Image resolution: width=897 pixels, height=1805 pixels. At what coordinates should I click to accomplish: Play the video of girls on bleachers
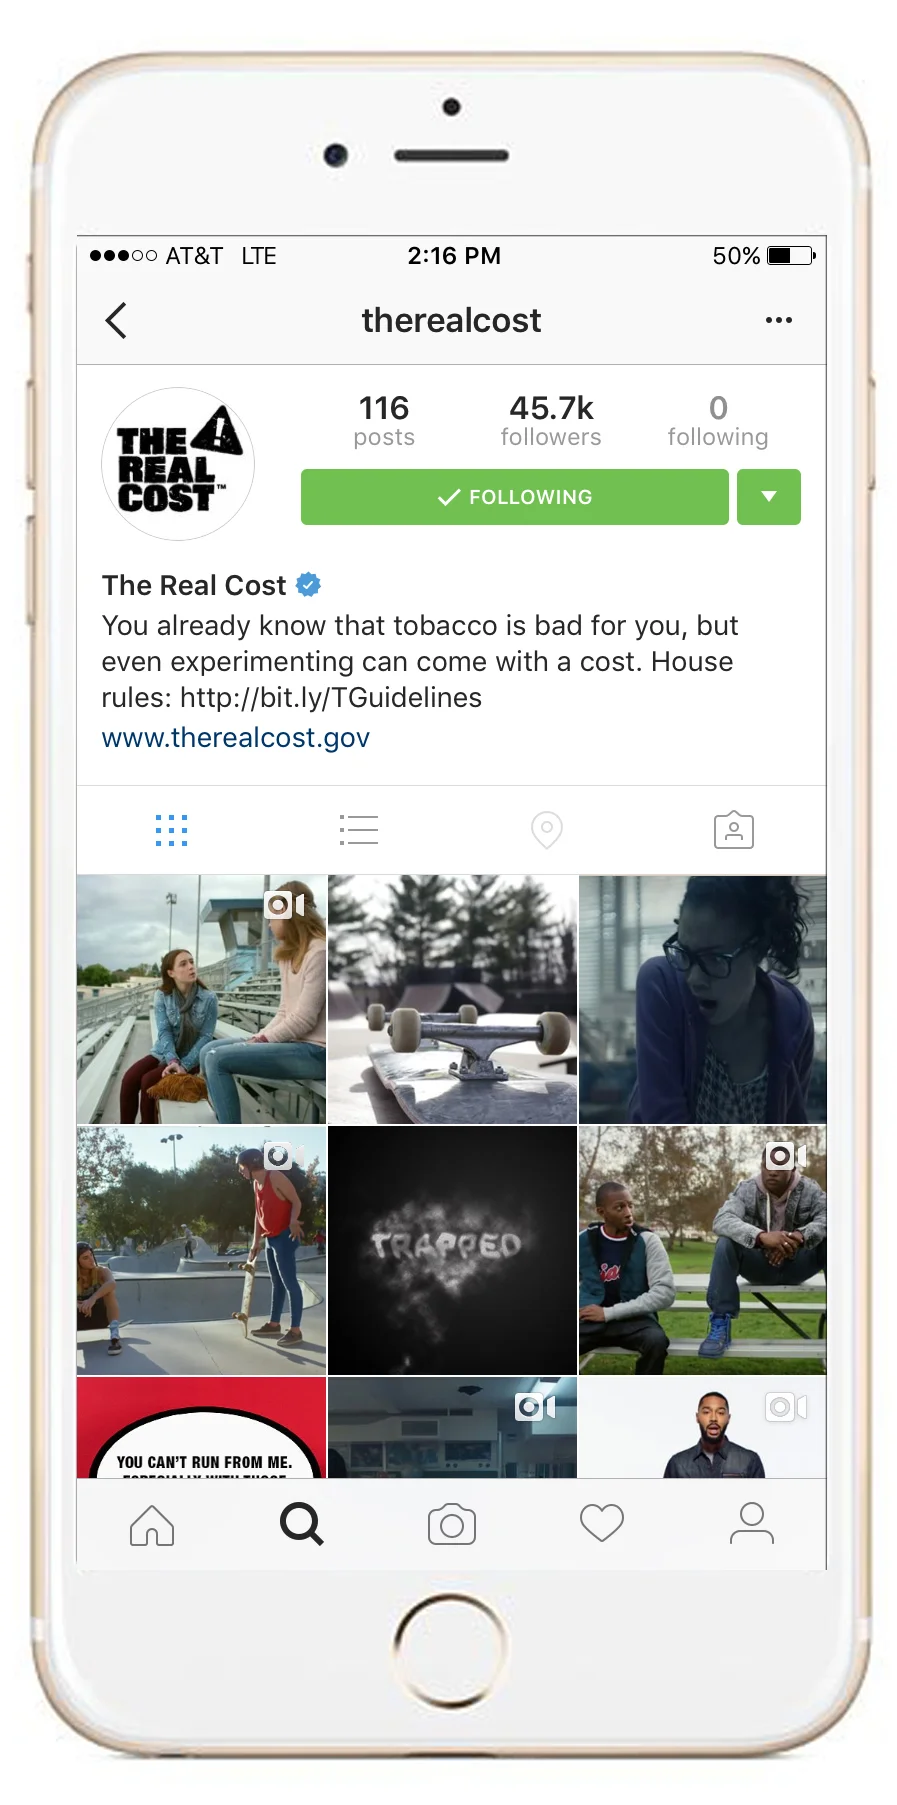(x=202, y=1000)
